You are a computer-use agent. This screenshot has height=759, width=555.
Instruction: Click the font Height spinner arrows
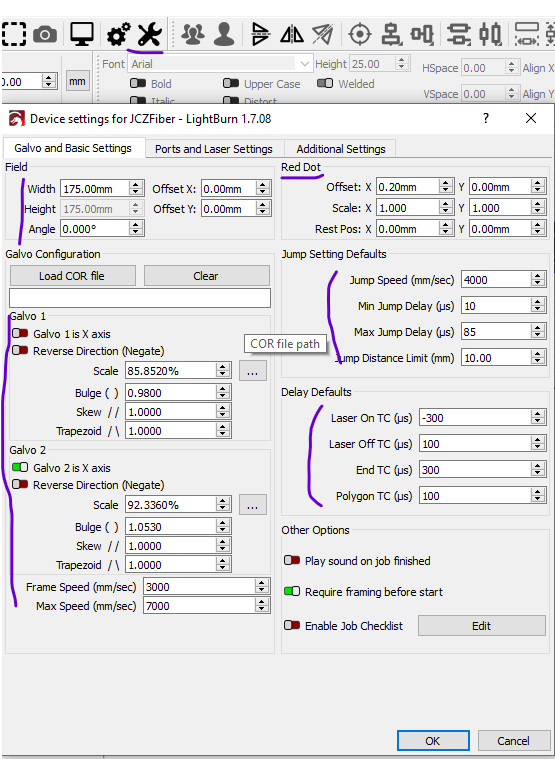[x=401, y=63]
